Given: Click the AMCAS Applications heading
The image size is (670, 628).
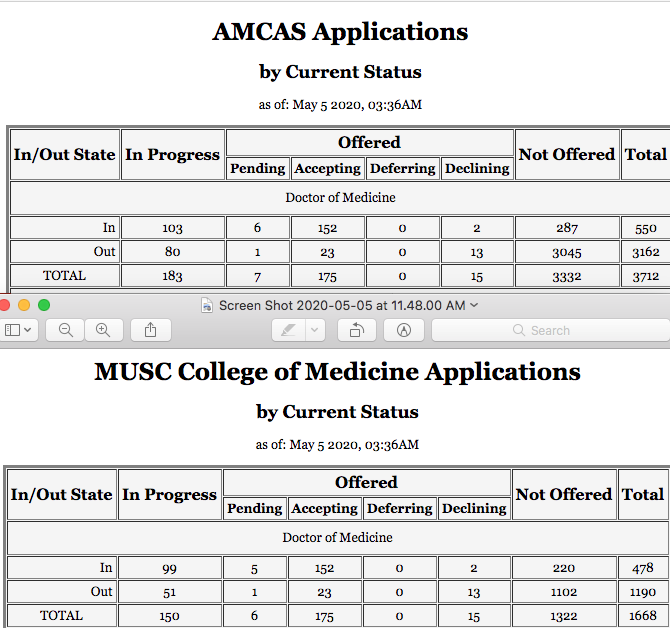Looking at the screenshot, I should click(x=340, y=32).
